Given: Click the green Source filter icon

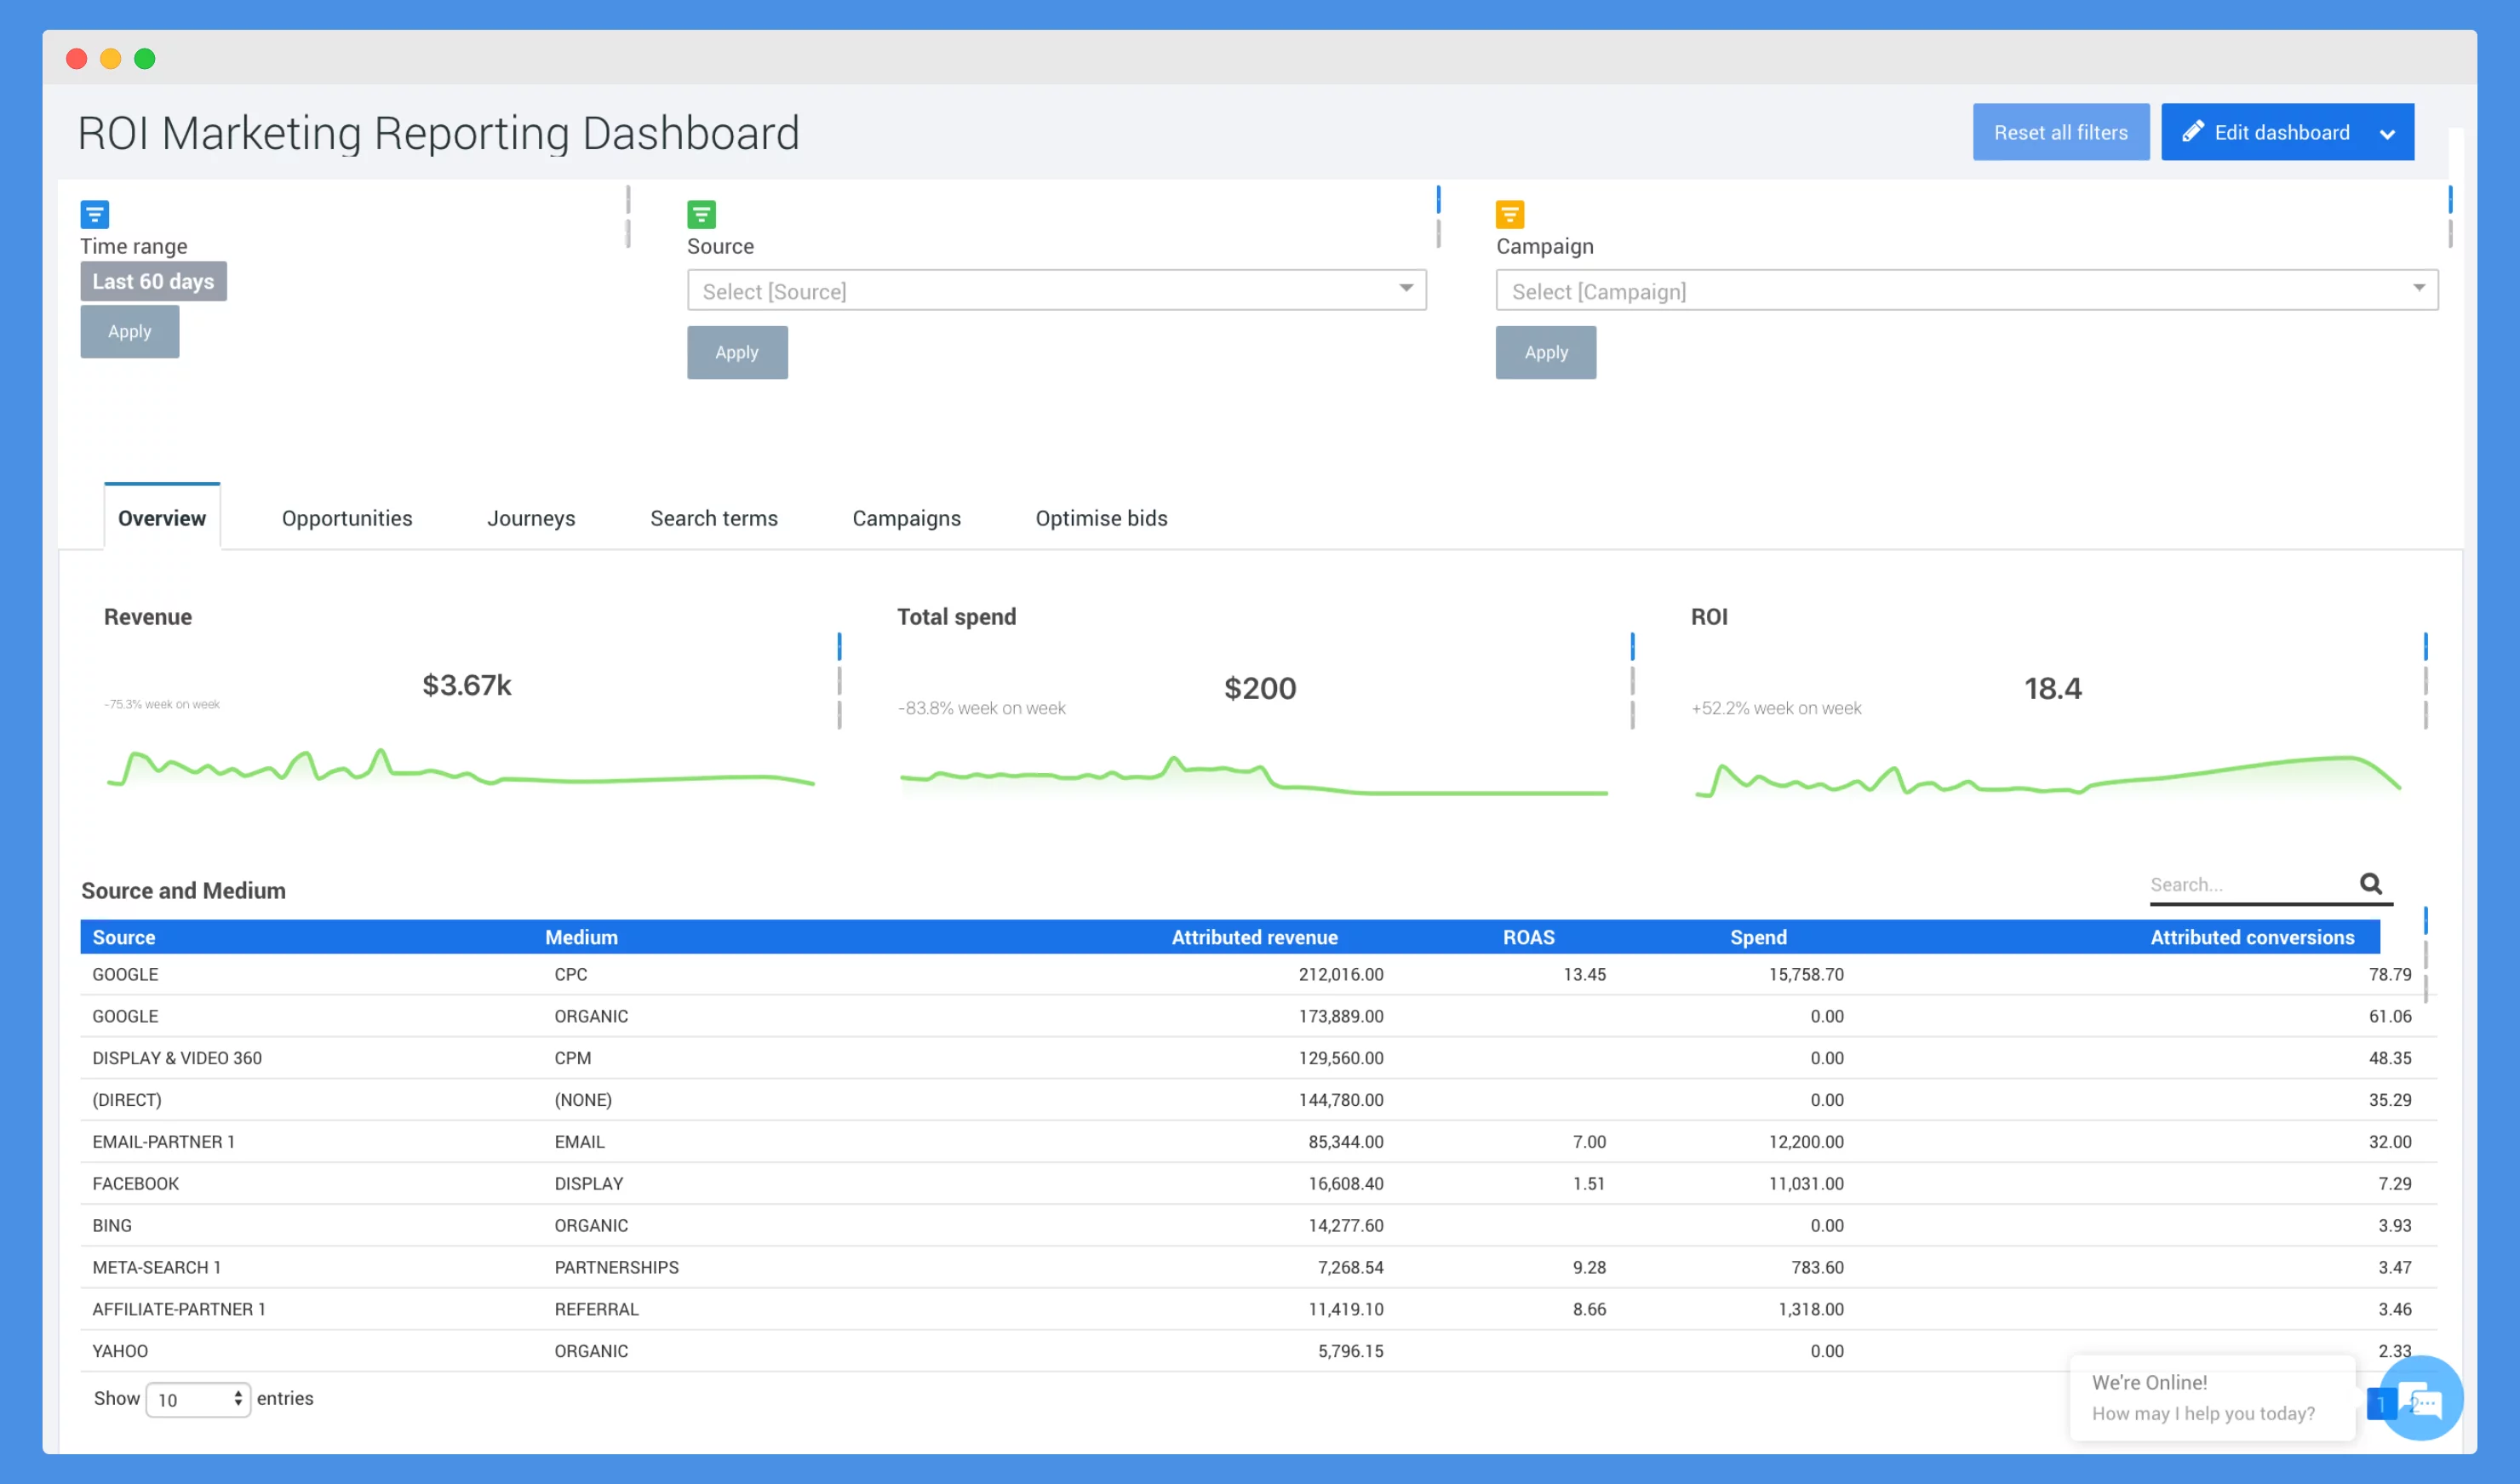Looking at the screenshot, I should pos(701,214).
